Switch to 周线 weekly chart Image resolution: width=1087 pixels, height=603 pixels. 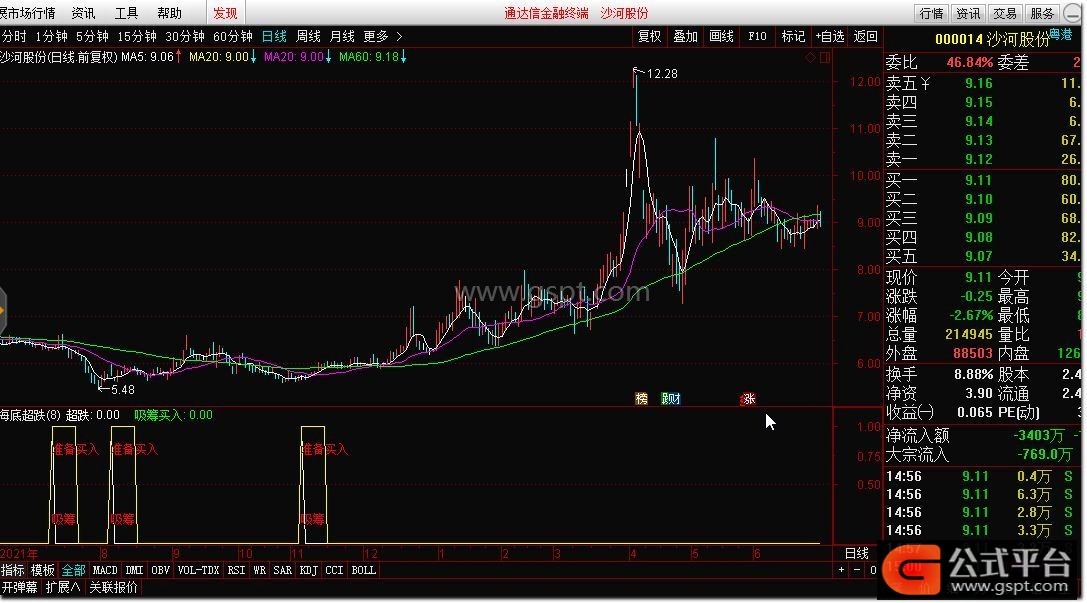click(308, 36)
